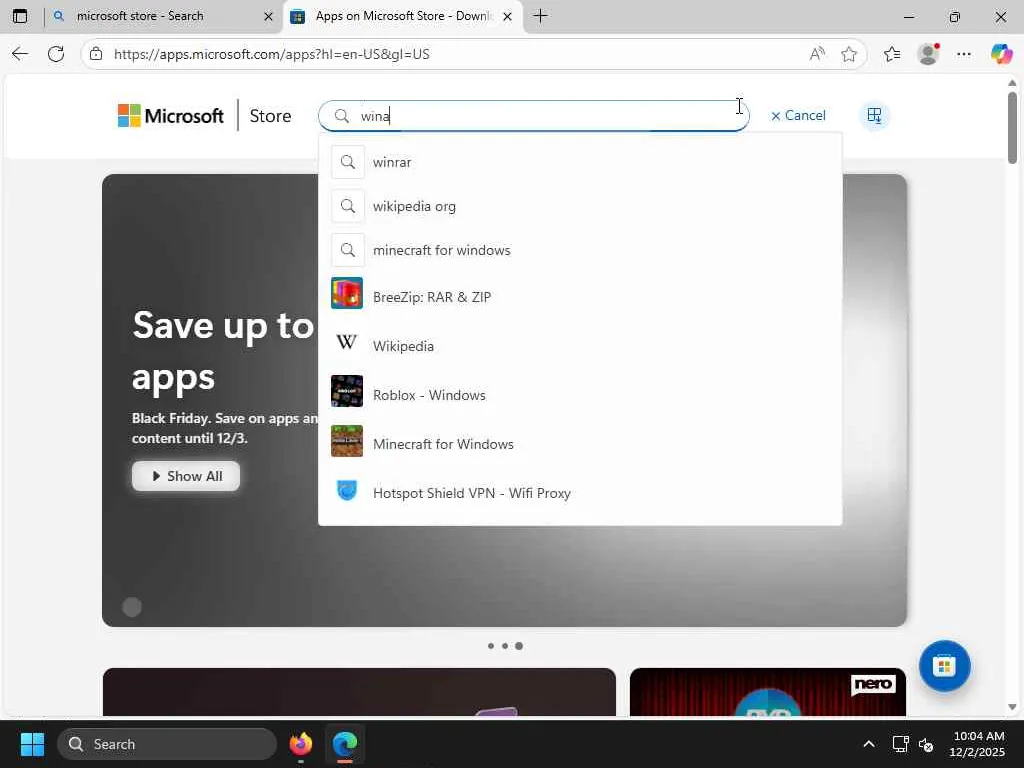Focus the Store search field containing wina
The height and width of the screenshot is (768, 1024).
[x=534, y=116]
